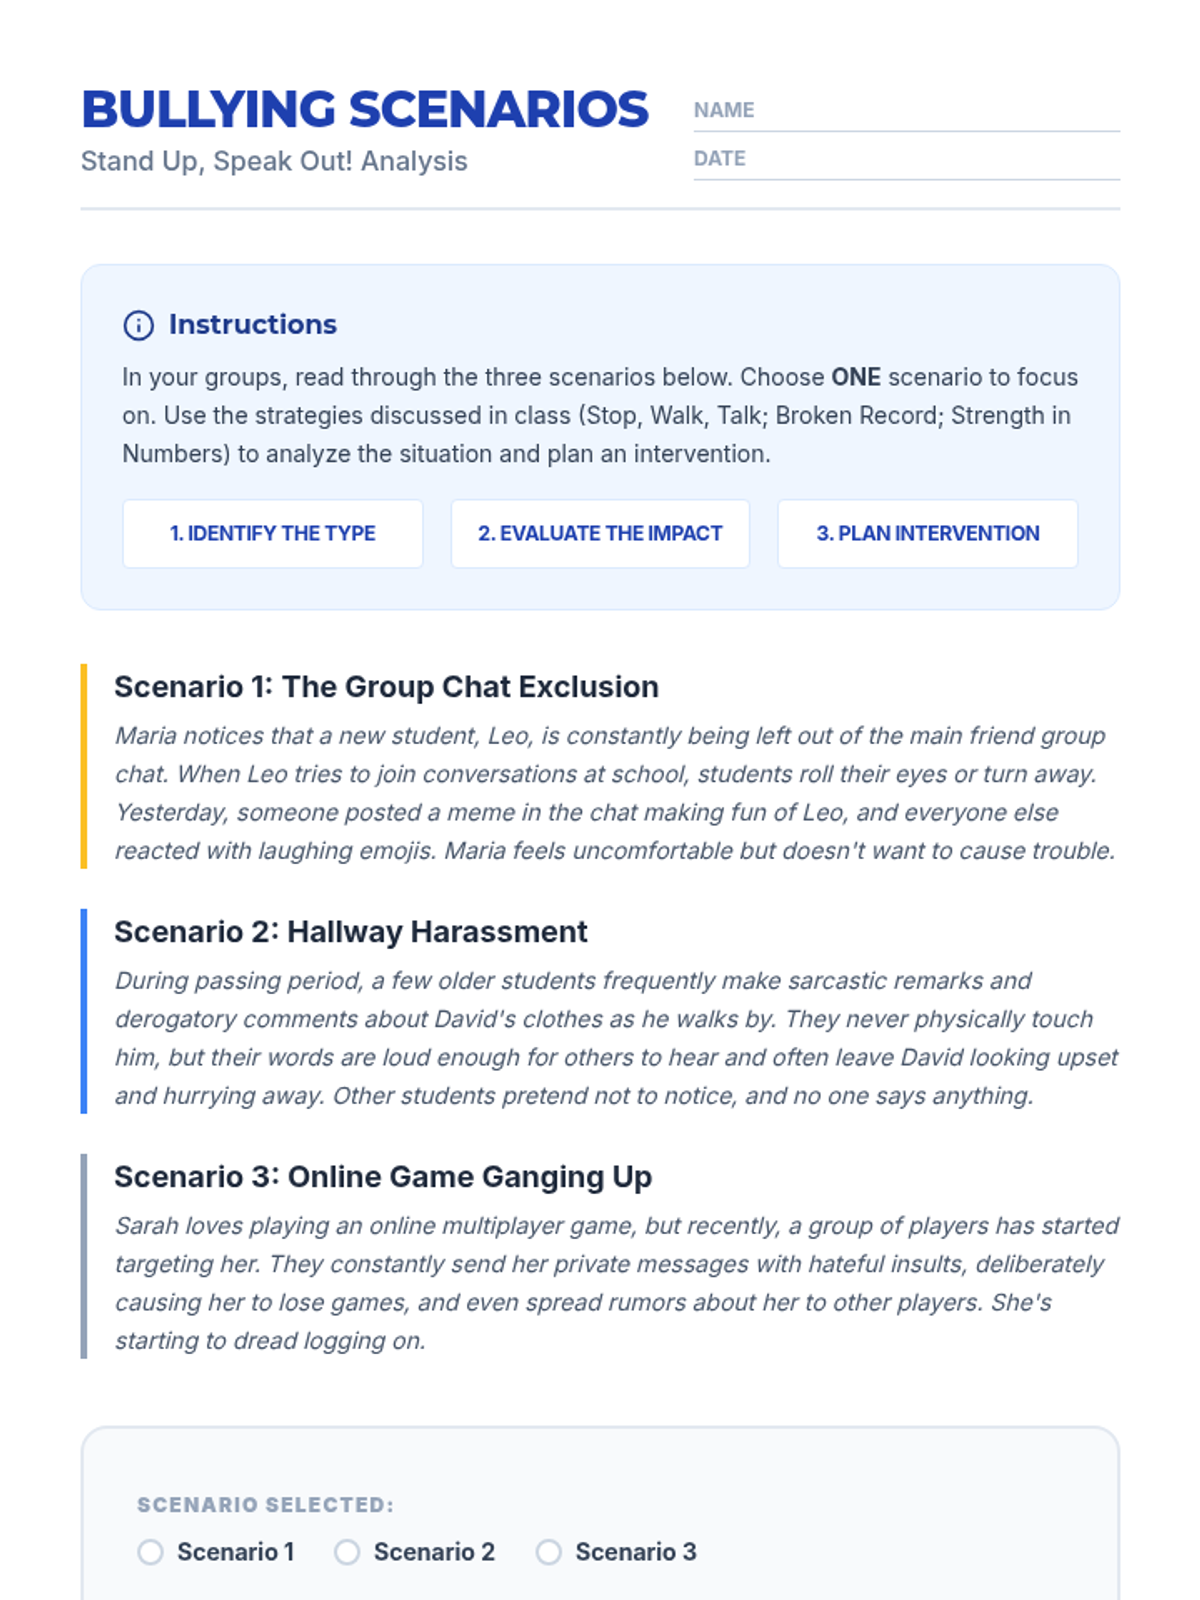Click the yellow bar beside Scenario 1

point(84,766)
